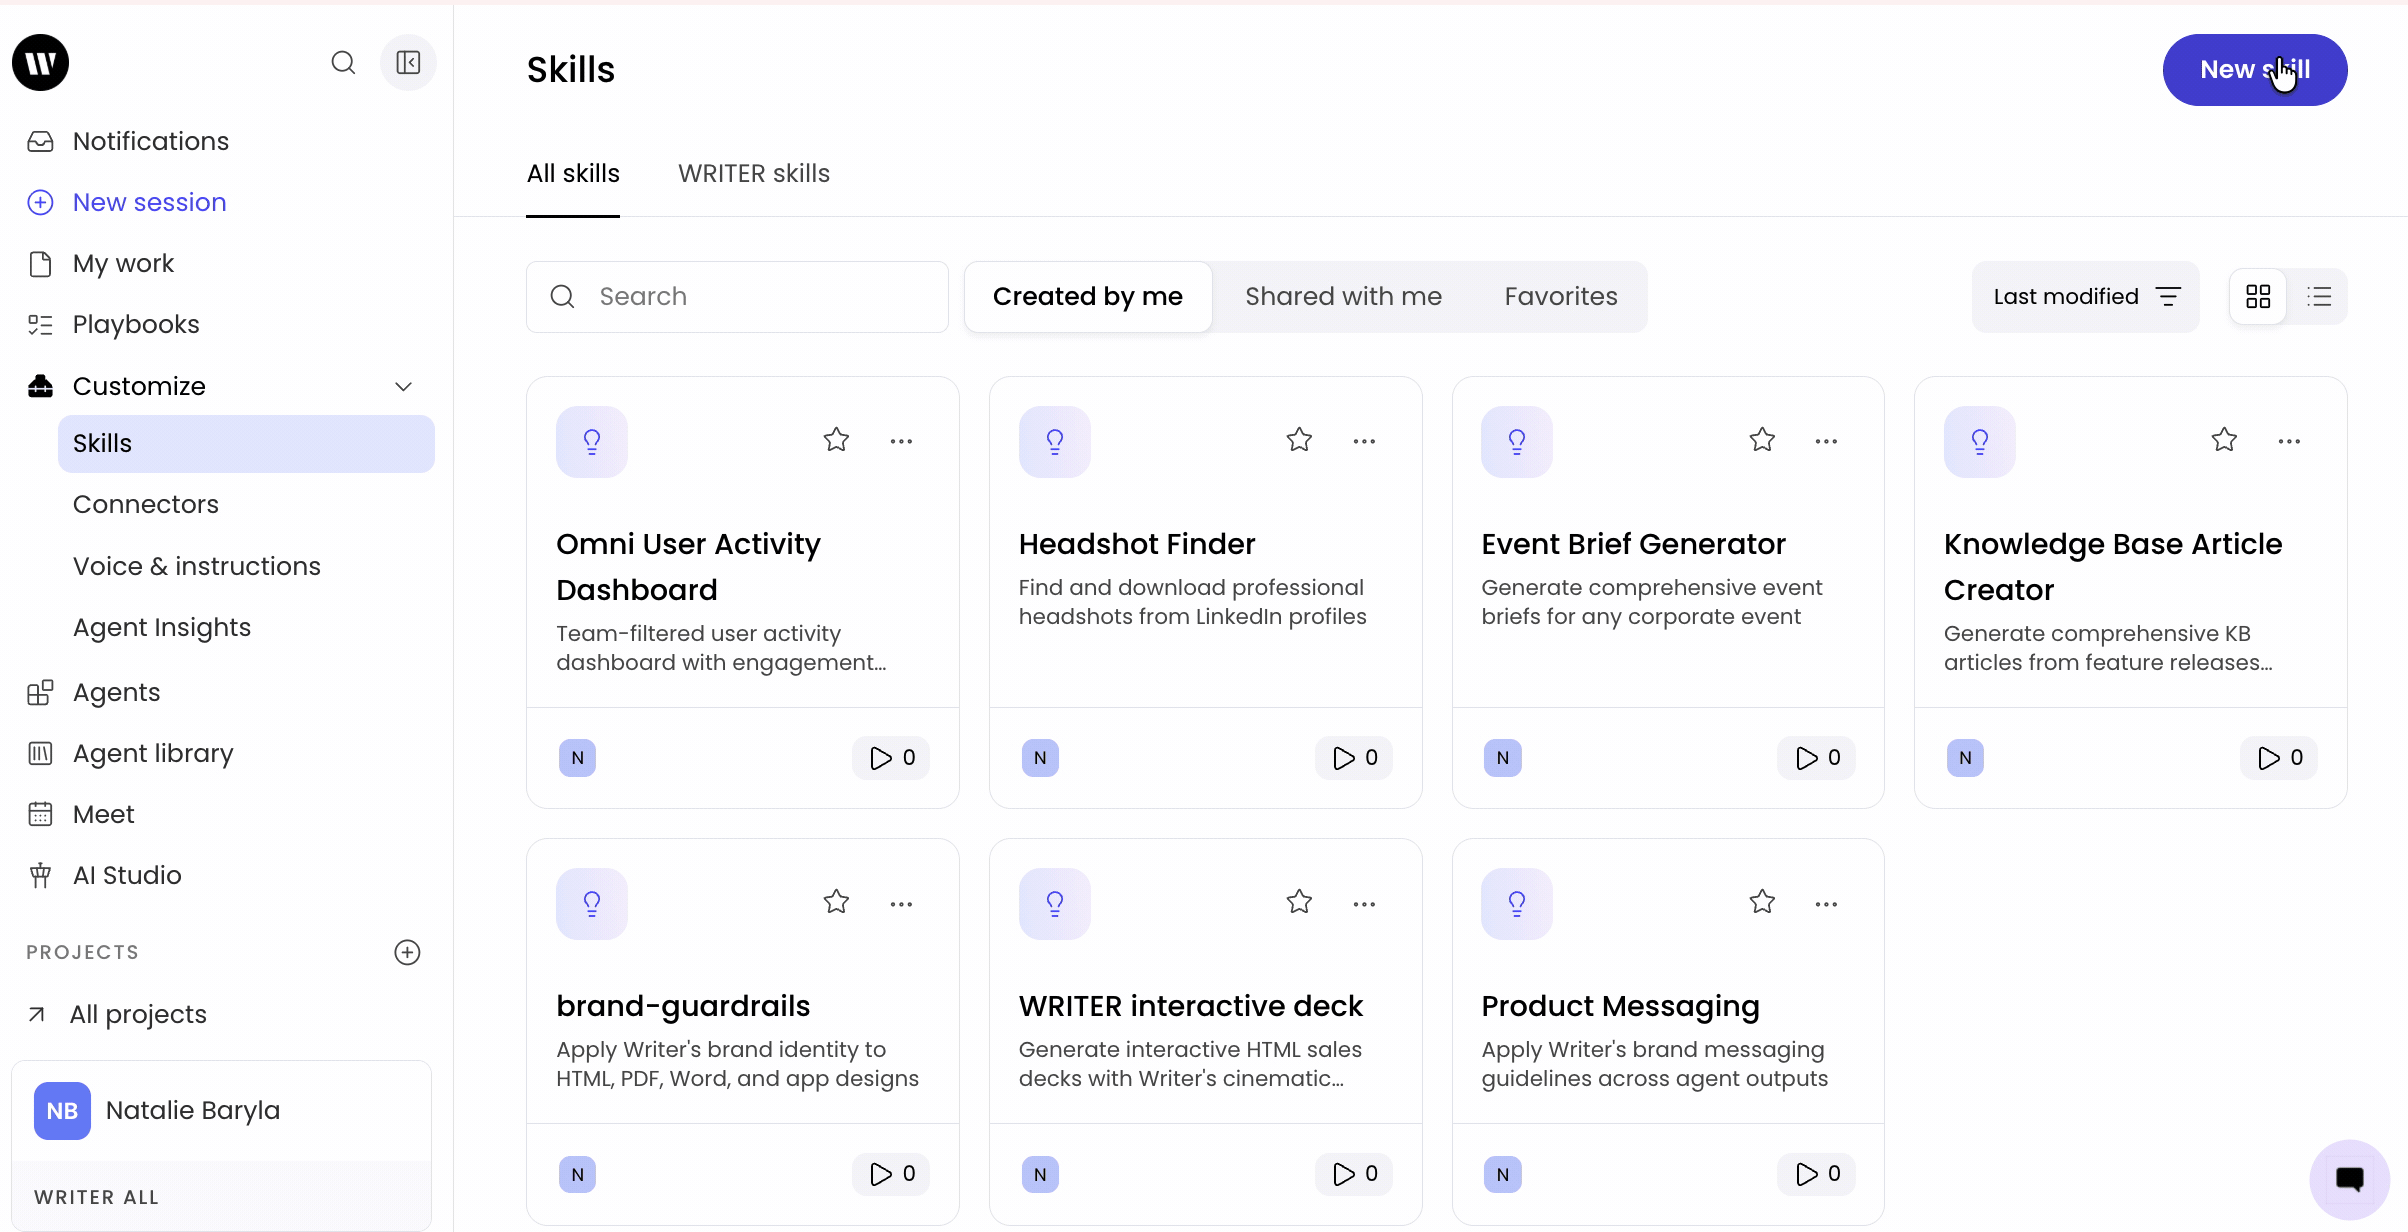Click the Notifications inbox icon

pyautogui.click(x=40, y=141)
